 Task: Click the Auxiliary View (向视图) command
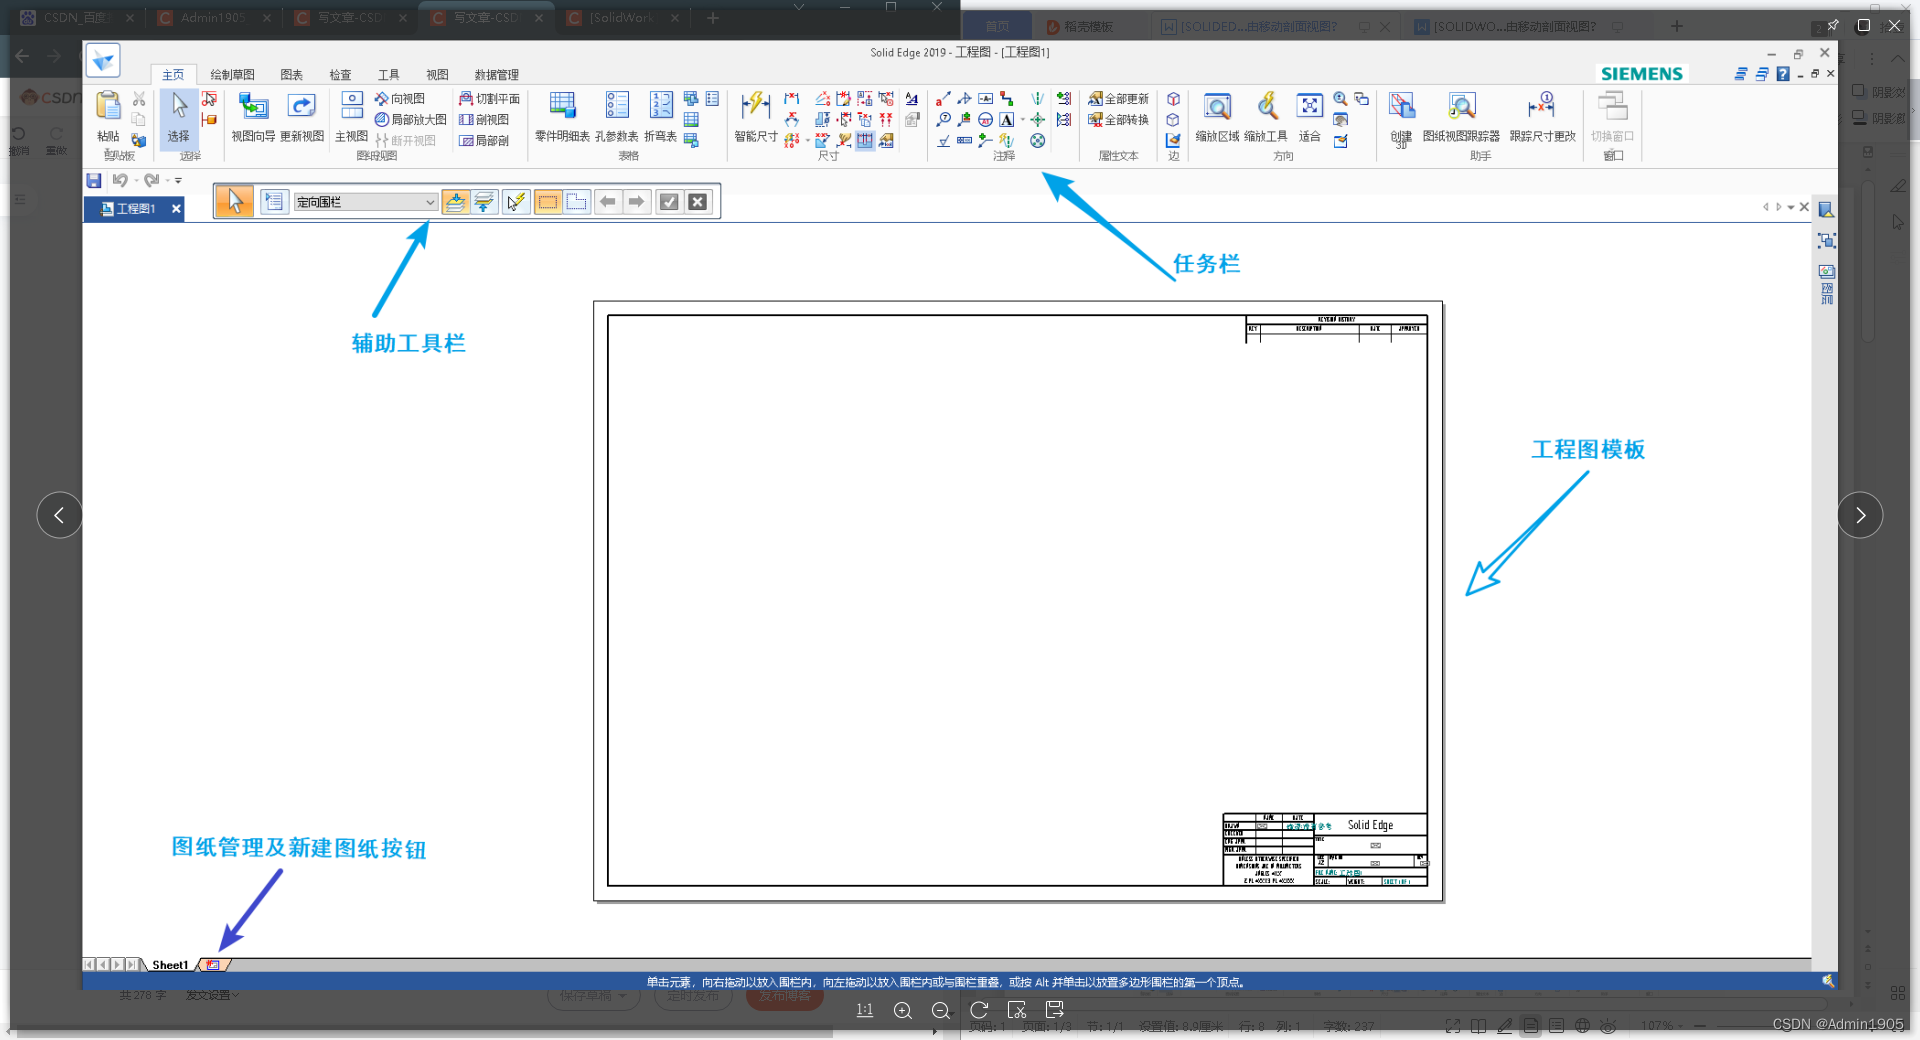pos(400,99)
